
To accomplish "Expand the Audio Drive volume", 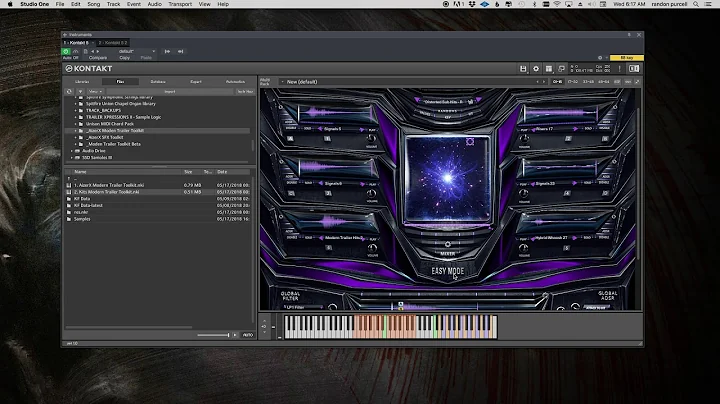I will tap(71, 151).
